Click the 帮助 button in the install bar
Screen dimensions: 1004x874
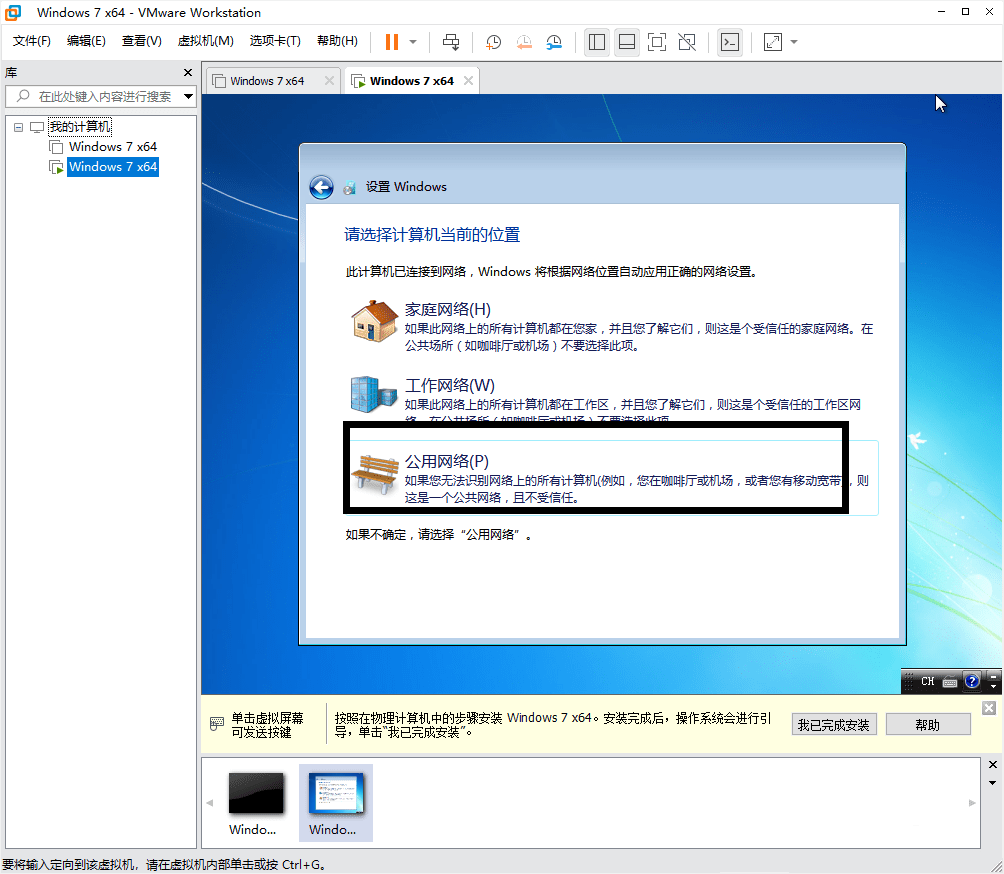point(928,725)
